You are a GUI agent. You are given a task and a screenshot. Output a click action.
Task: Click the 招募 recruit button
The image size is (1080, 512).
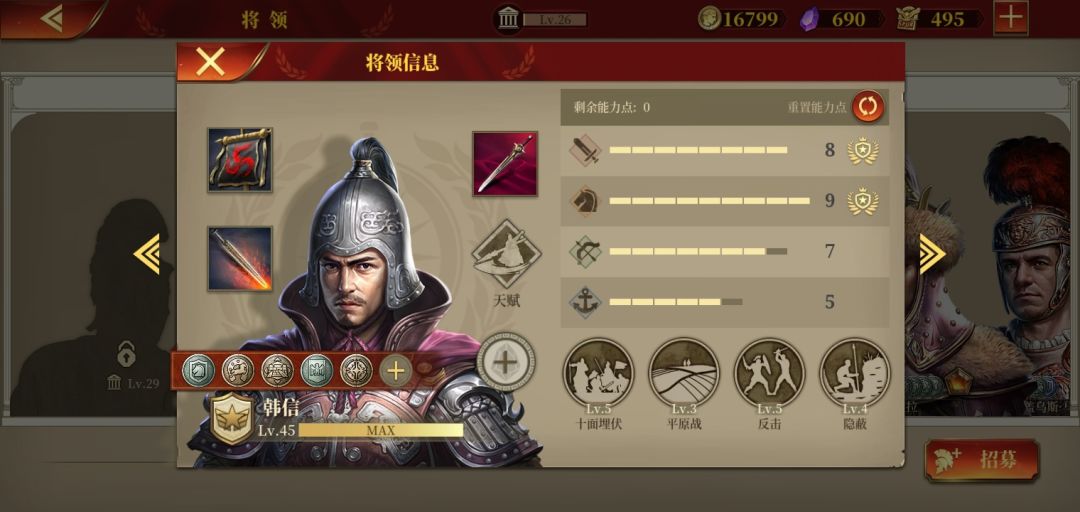(x=982, y=460)
